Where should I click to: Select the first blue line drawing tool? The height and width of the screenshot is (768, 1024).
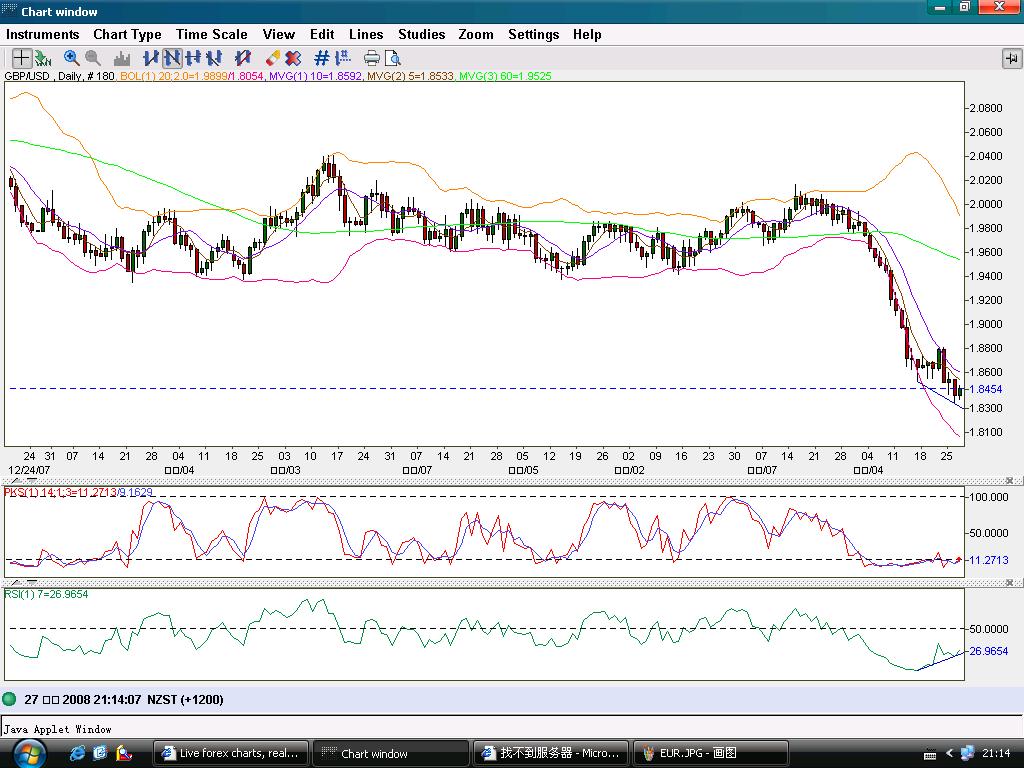pos(152,59)
